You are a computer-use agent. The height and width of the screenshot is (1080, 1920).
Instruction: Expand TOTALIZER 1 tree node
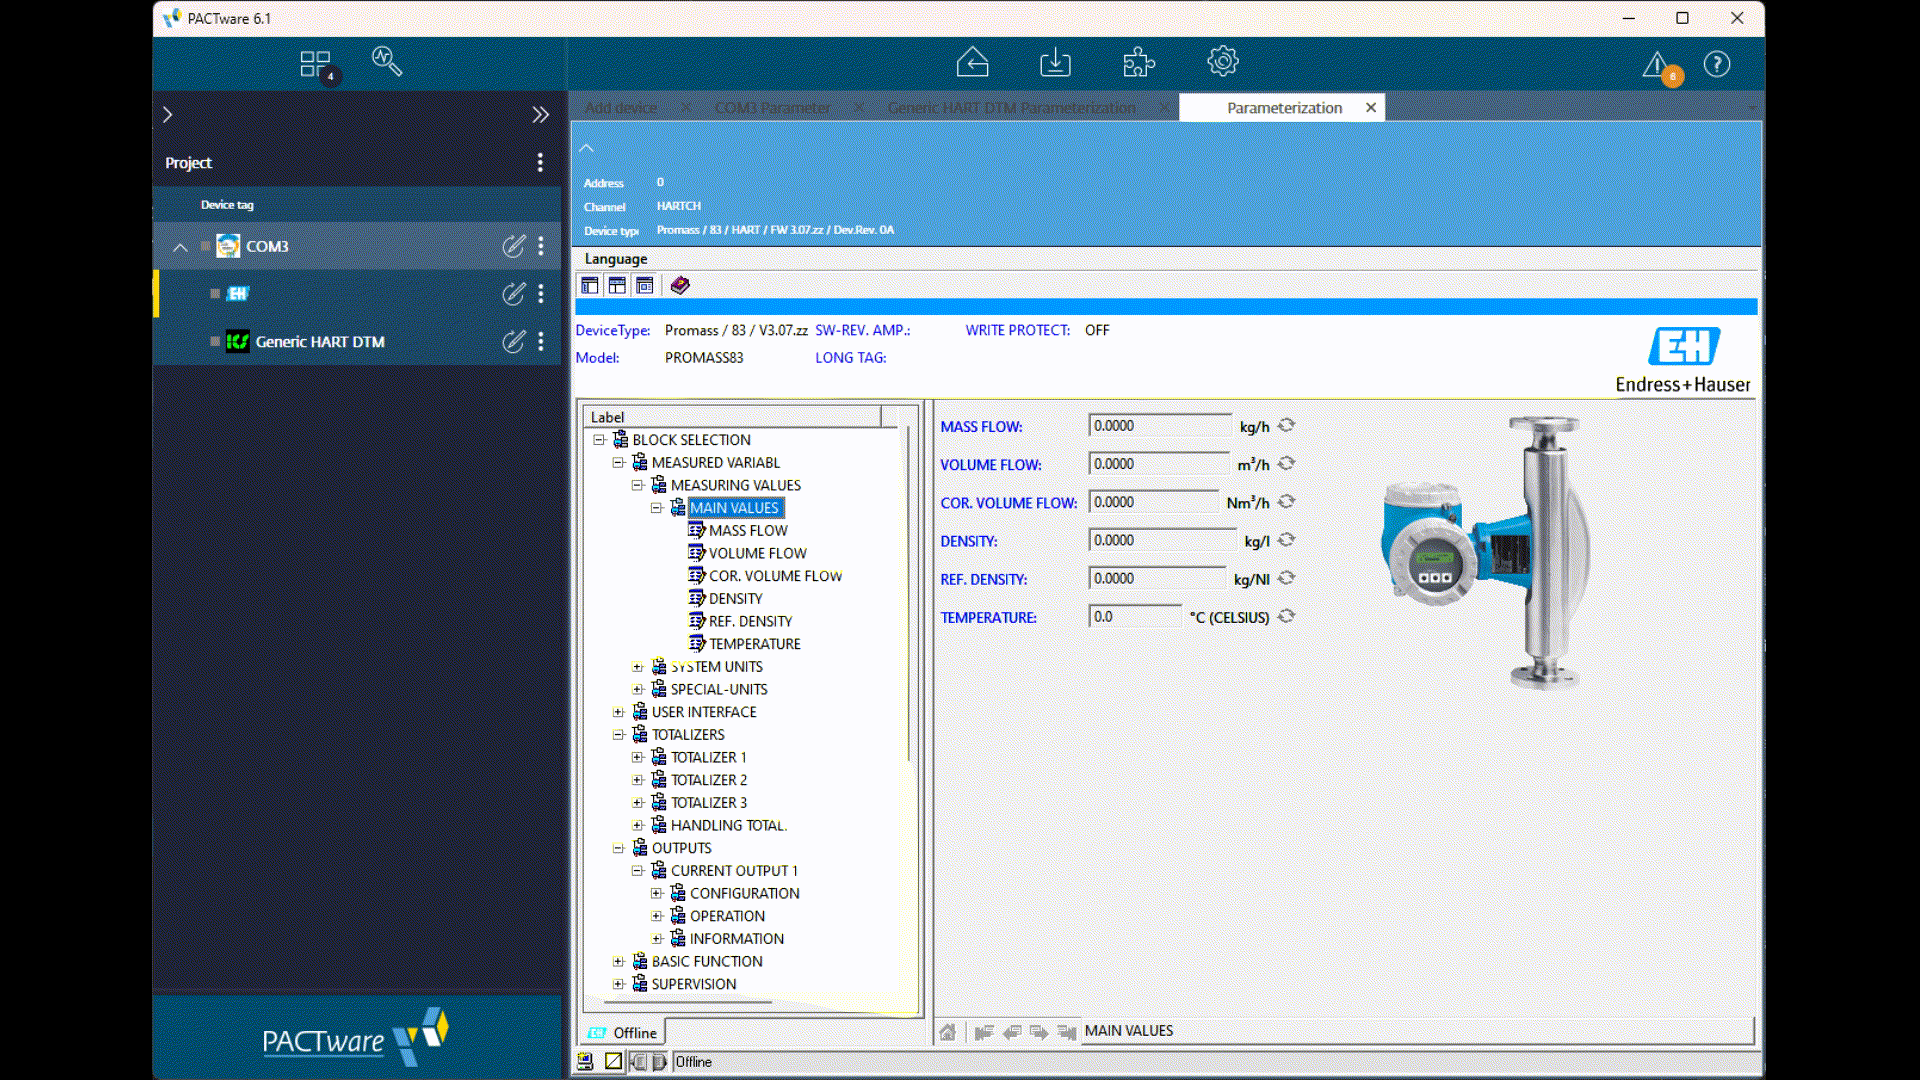click(637, 758)
